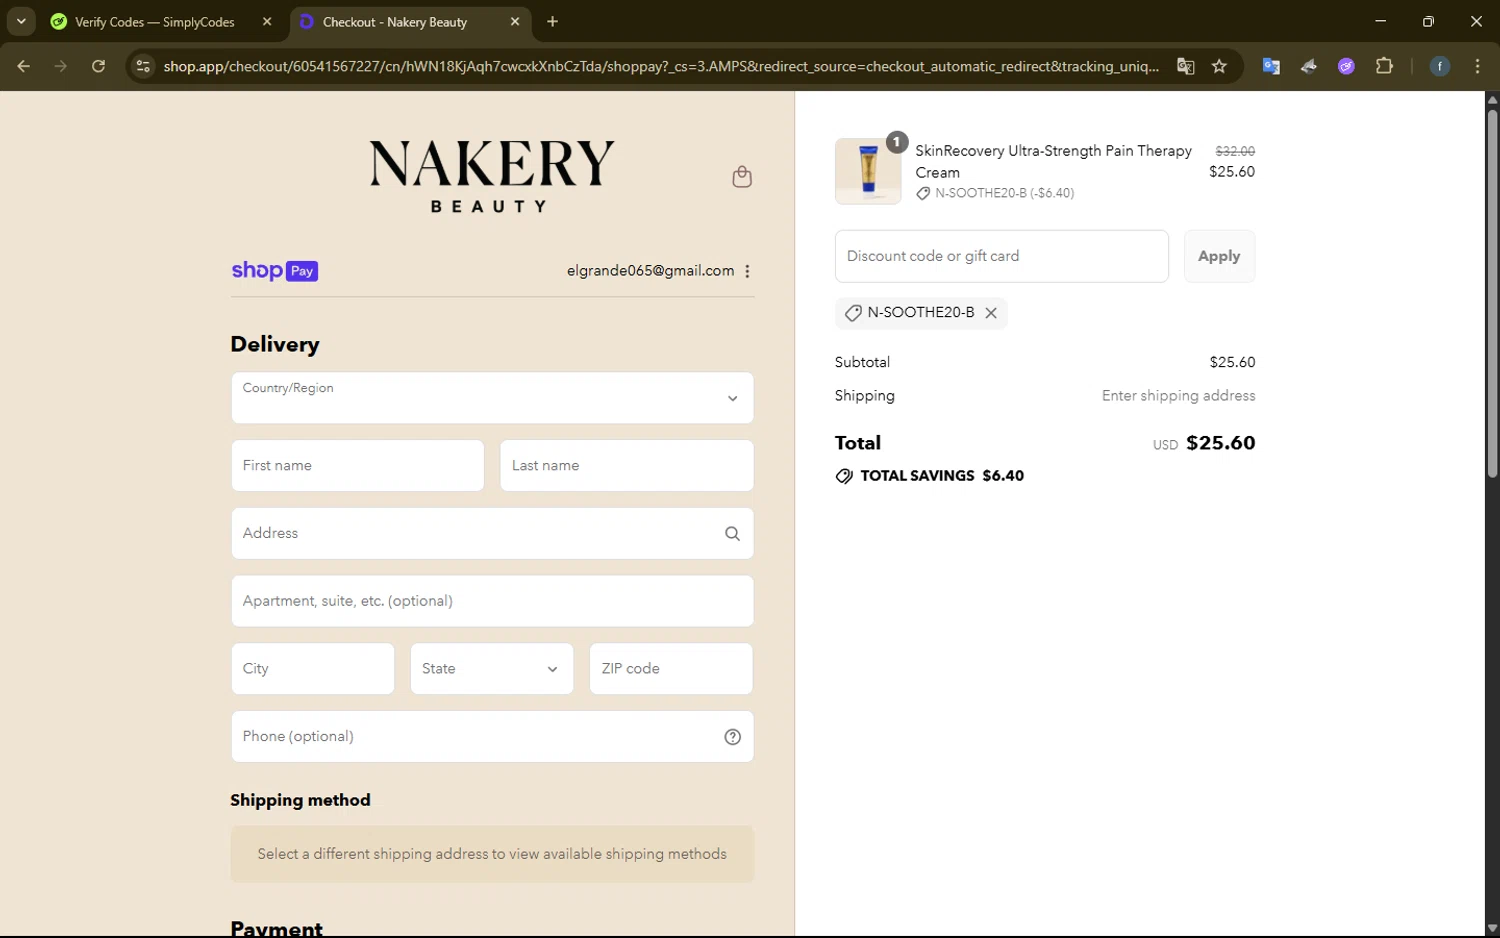
Task: Go back to previous page
Action: (24, 66)
